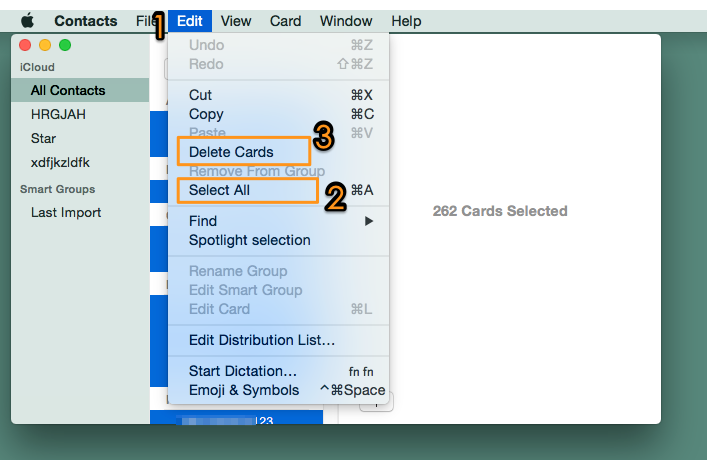Click the green zoom window button
The image size is (707, 460).
pos(65,45)
